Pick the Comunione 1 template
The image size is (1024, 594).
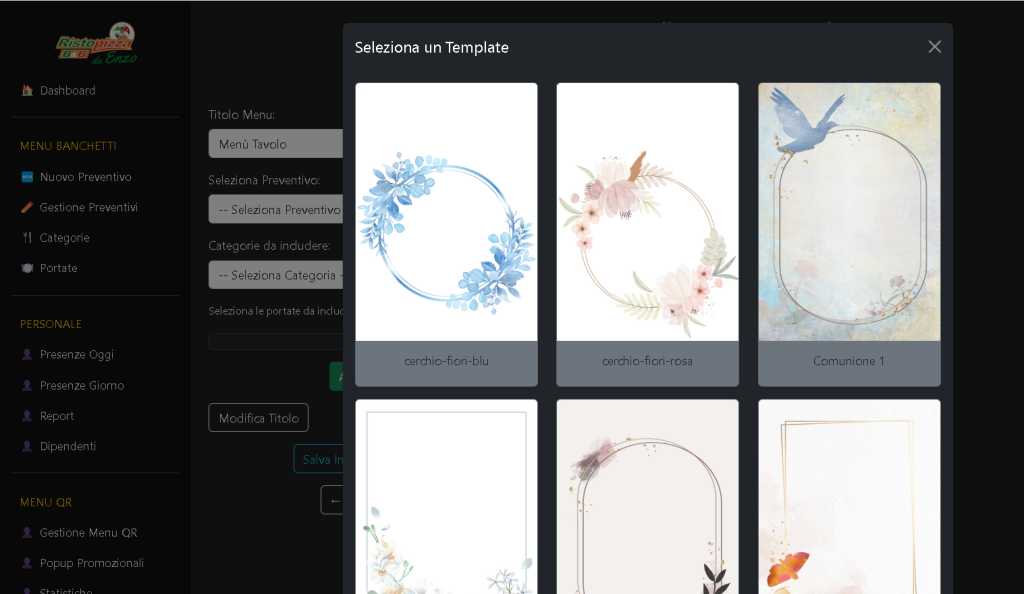click(849, 234)
